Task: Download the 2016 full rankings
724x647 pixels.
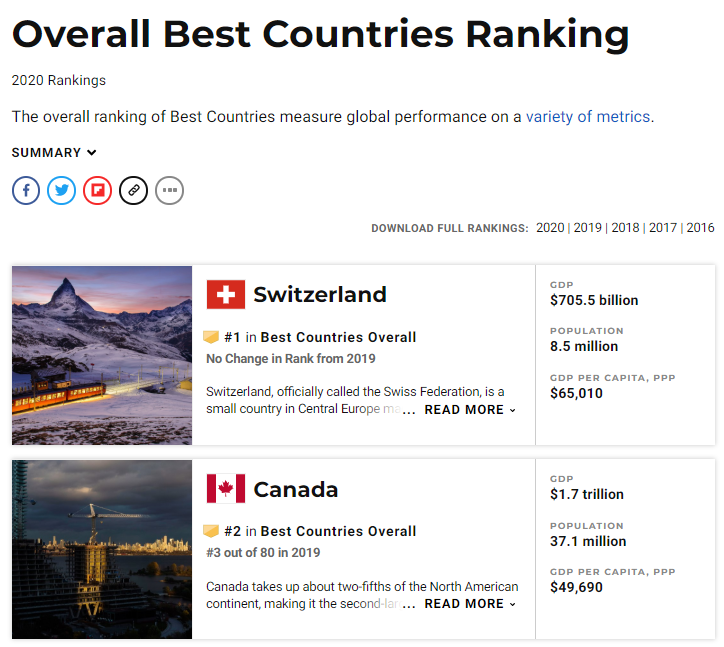Action: point(700,228)
